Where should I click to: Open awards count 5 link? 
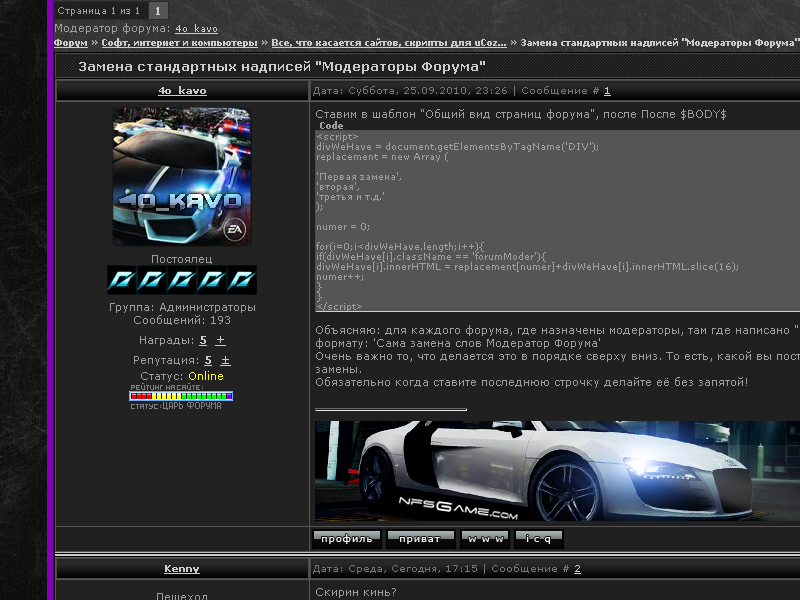(203, 340)
